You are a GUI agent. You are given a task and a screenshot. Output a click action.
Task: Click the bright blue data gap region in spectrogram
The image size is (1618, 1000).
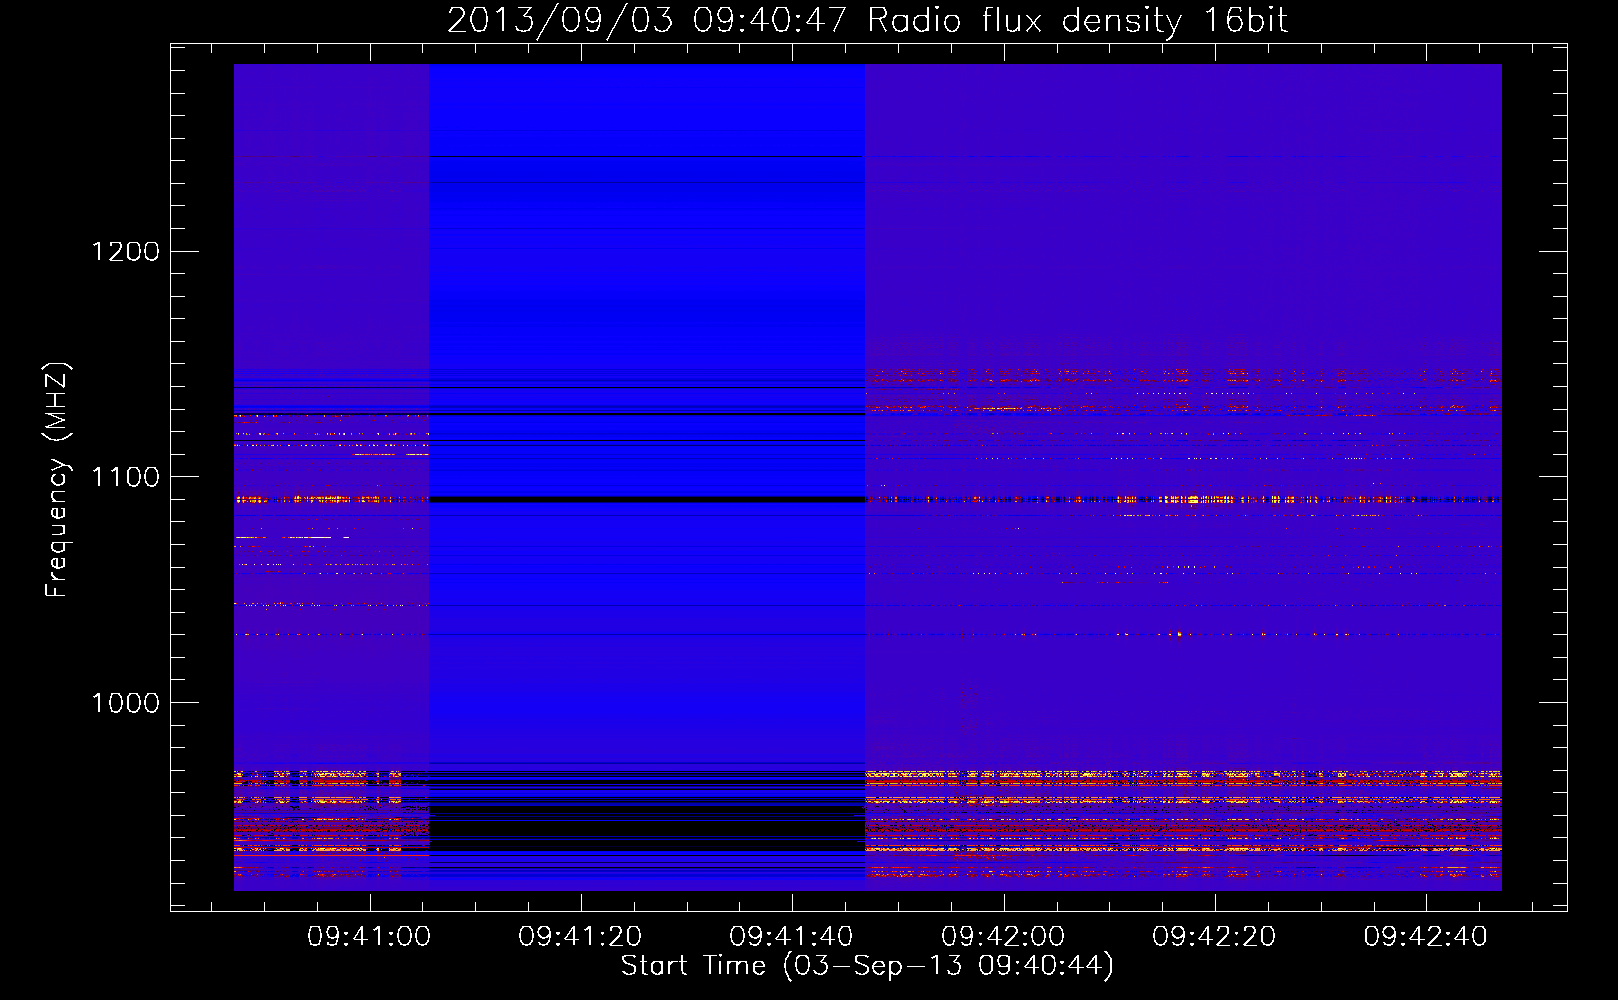(x=647, y=477)
